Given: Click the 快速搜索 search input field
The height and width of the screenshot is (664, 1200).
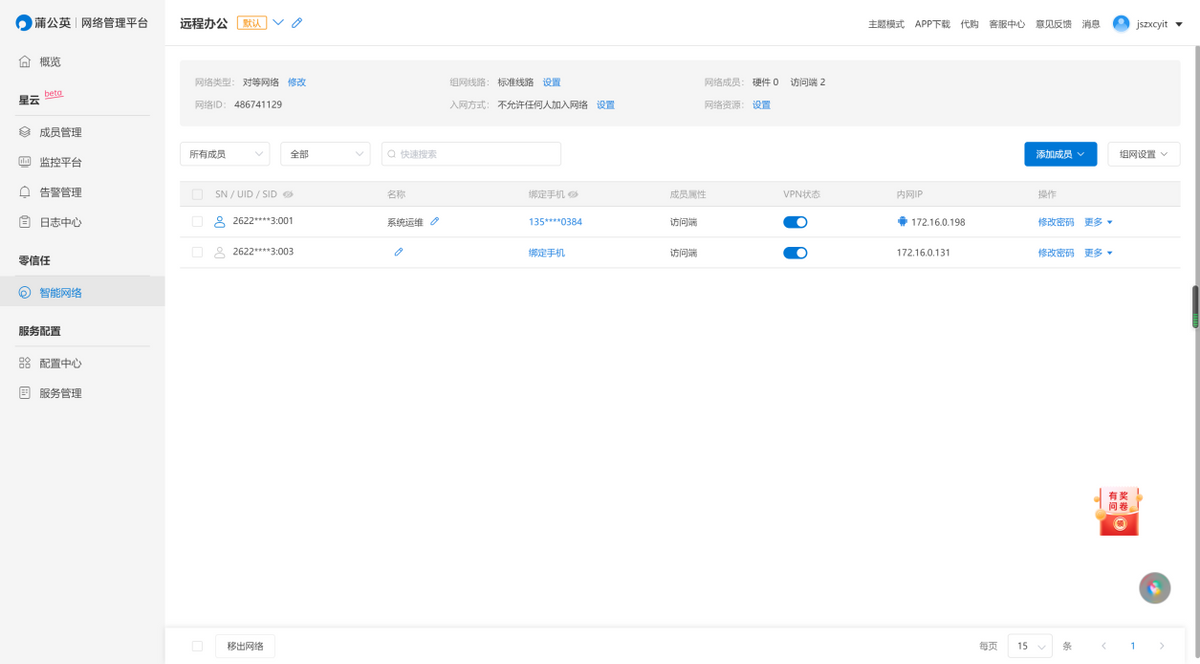Looking at the screenshot, I should click(470, 153).
